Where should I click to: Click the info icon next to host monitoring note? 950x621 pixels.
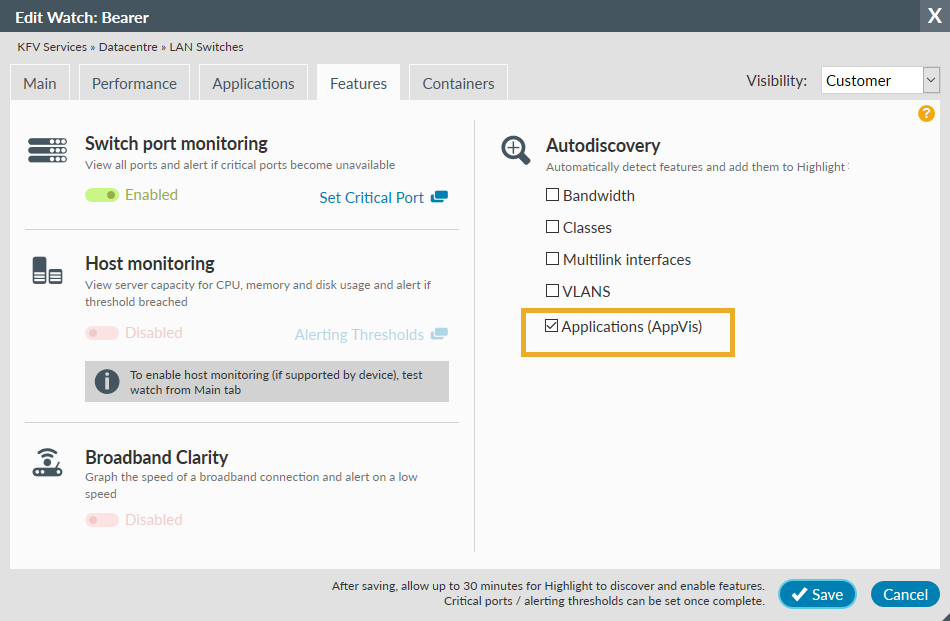point(106,381)
